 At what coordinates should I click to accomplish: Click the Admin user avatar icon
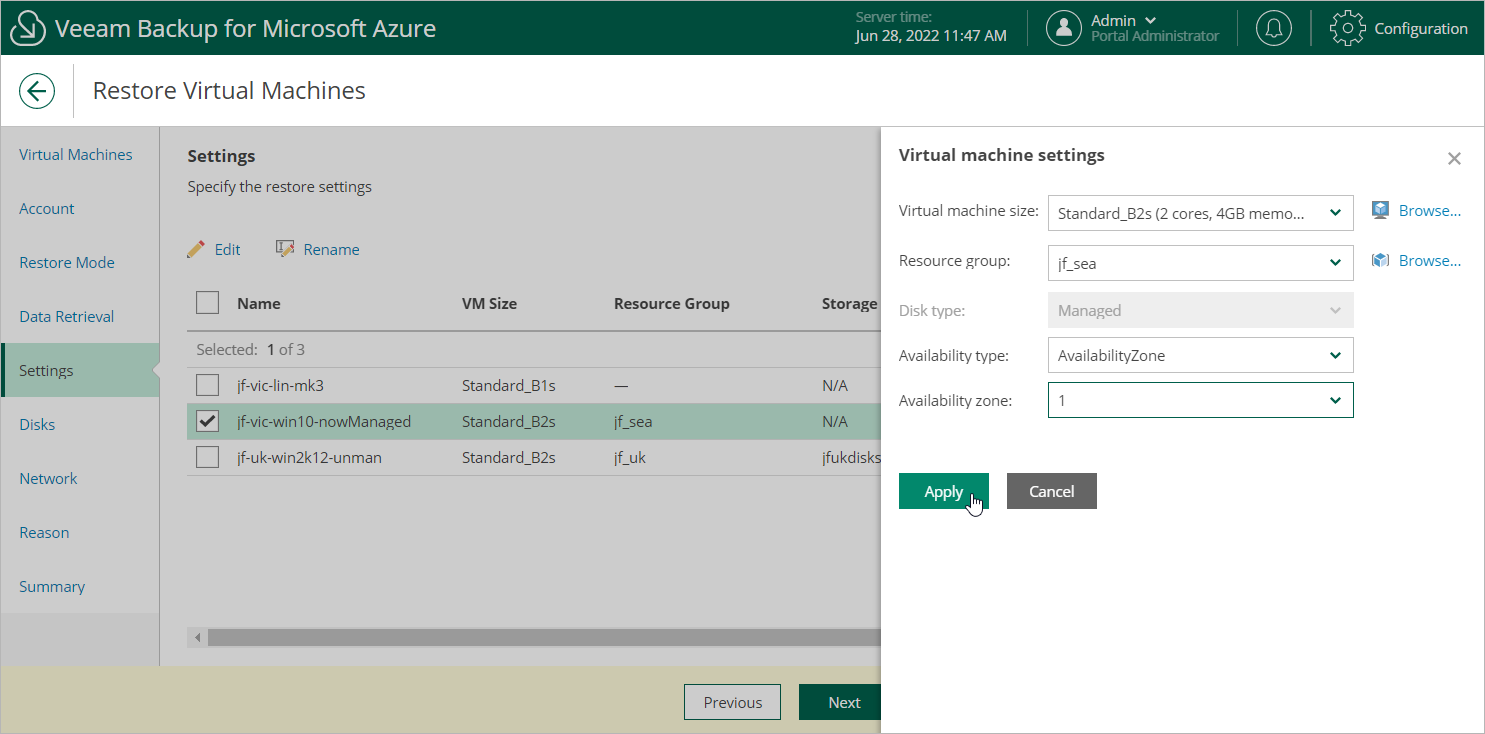point(1063,28)
